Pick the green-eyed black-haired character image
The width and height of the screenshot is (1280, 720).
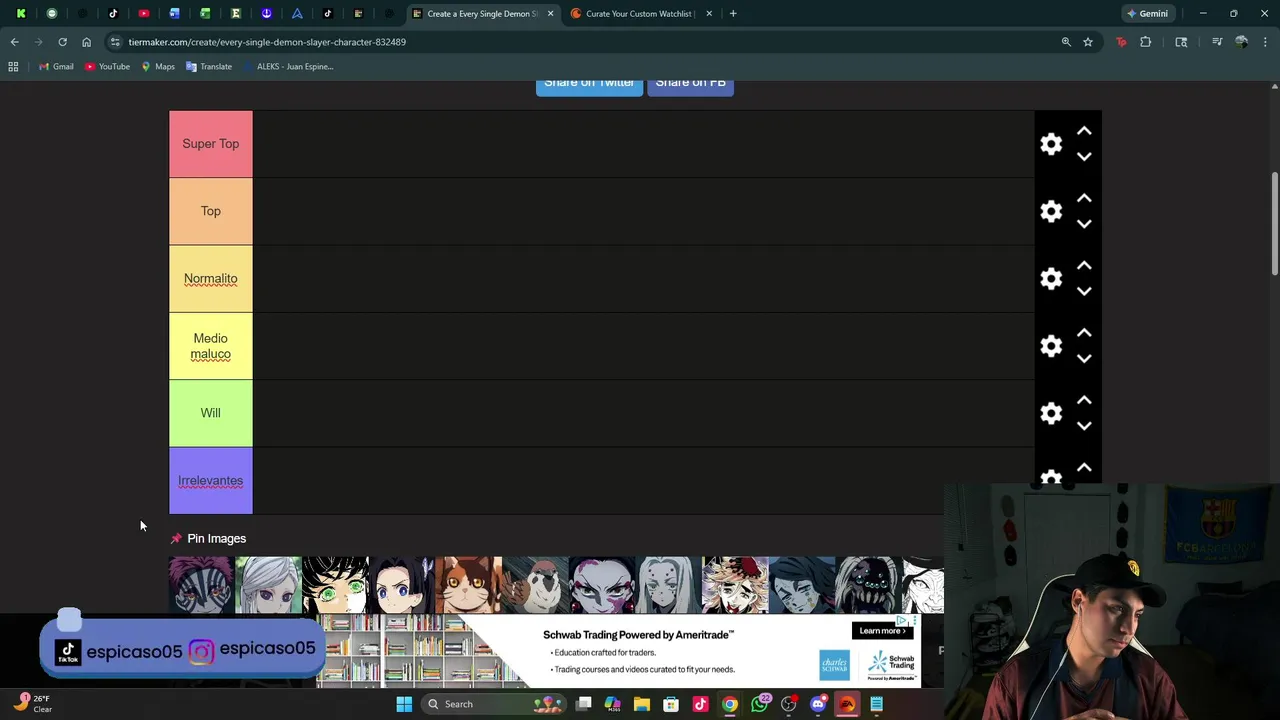[335, 585]
